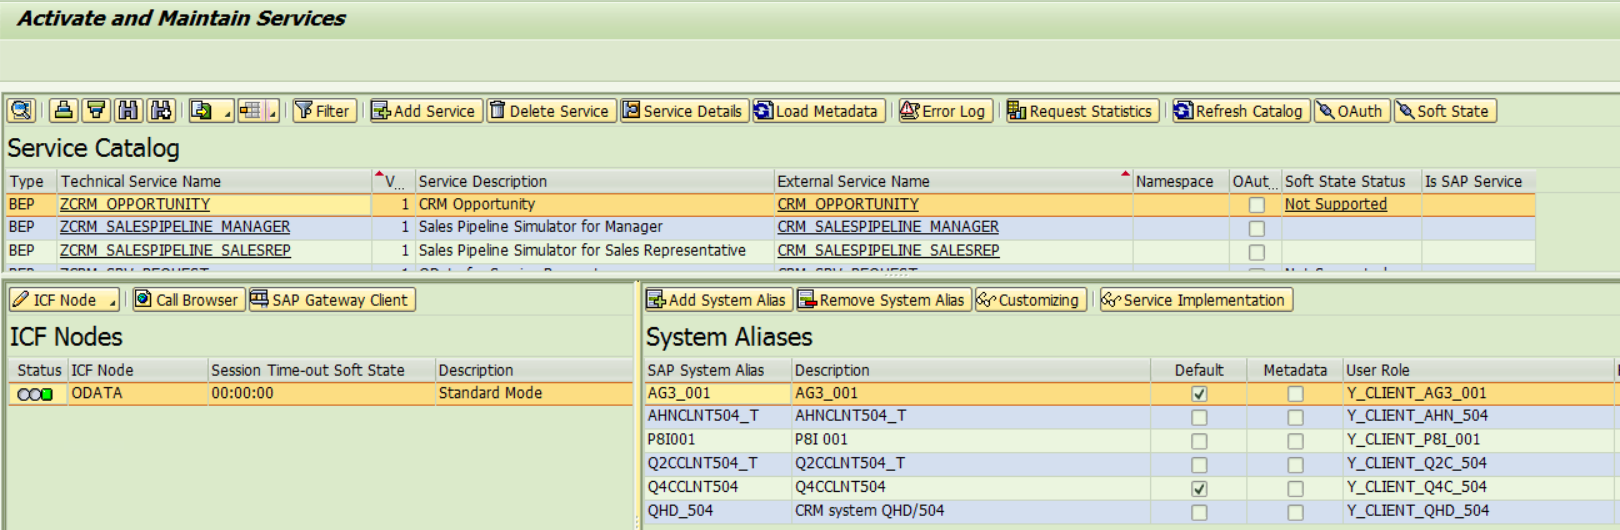Select session time-out value 00:00:00
1620x530 pixels.
click(321, 393)
